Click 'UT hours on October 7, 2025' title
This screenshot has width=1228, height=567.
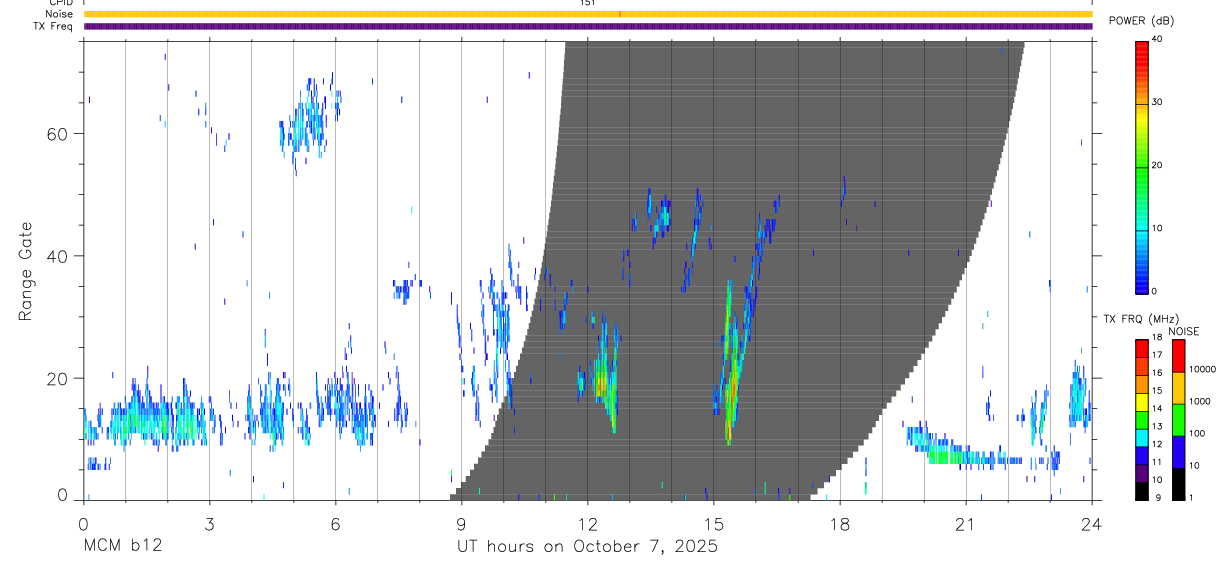587,547
